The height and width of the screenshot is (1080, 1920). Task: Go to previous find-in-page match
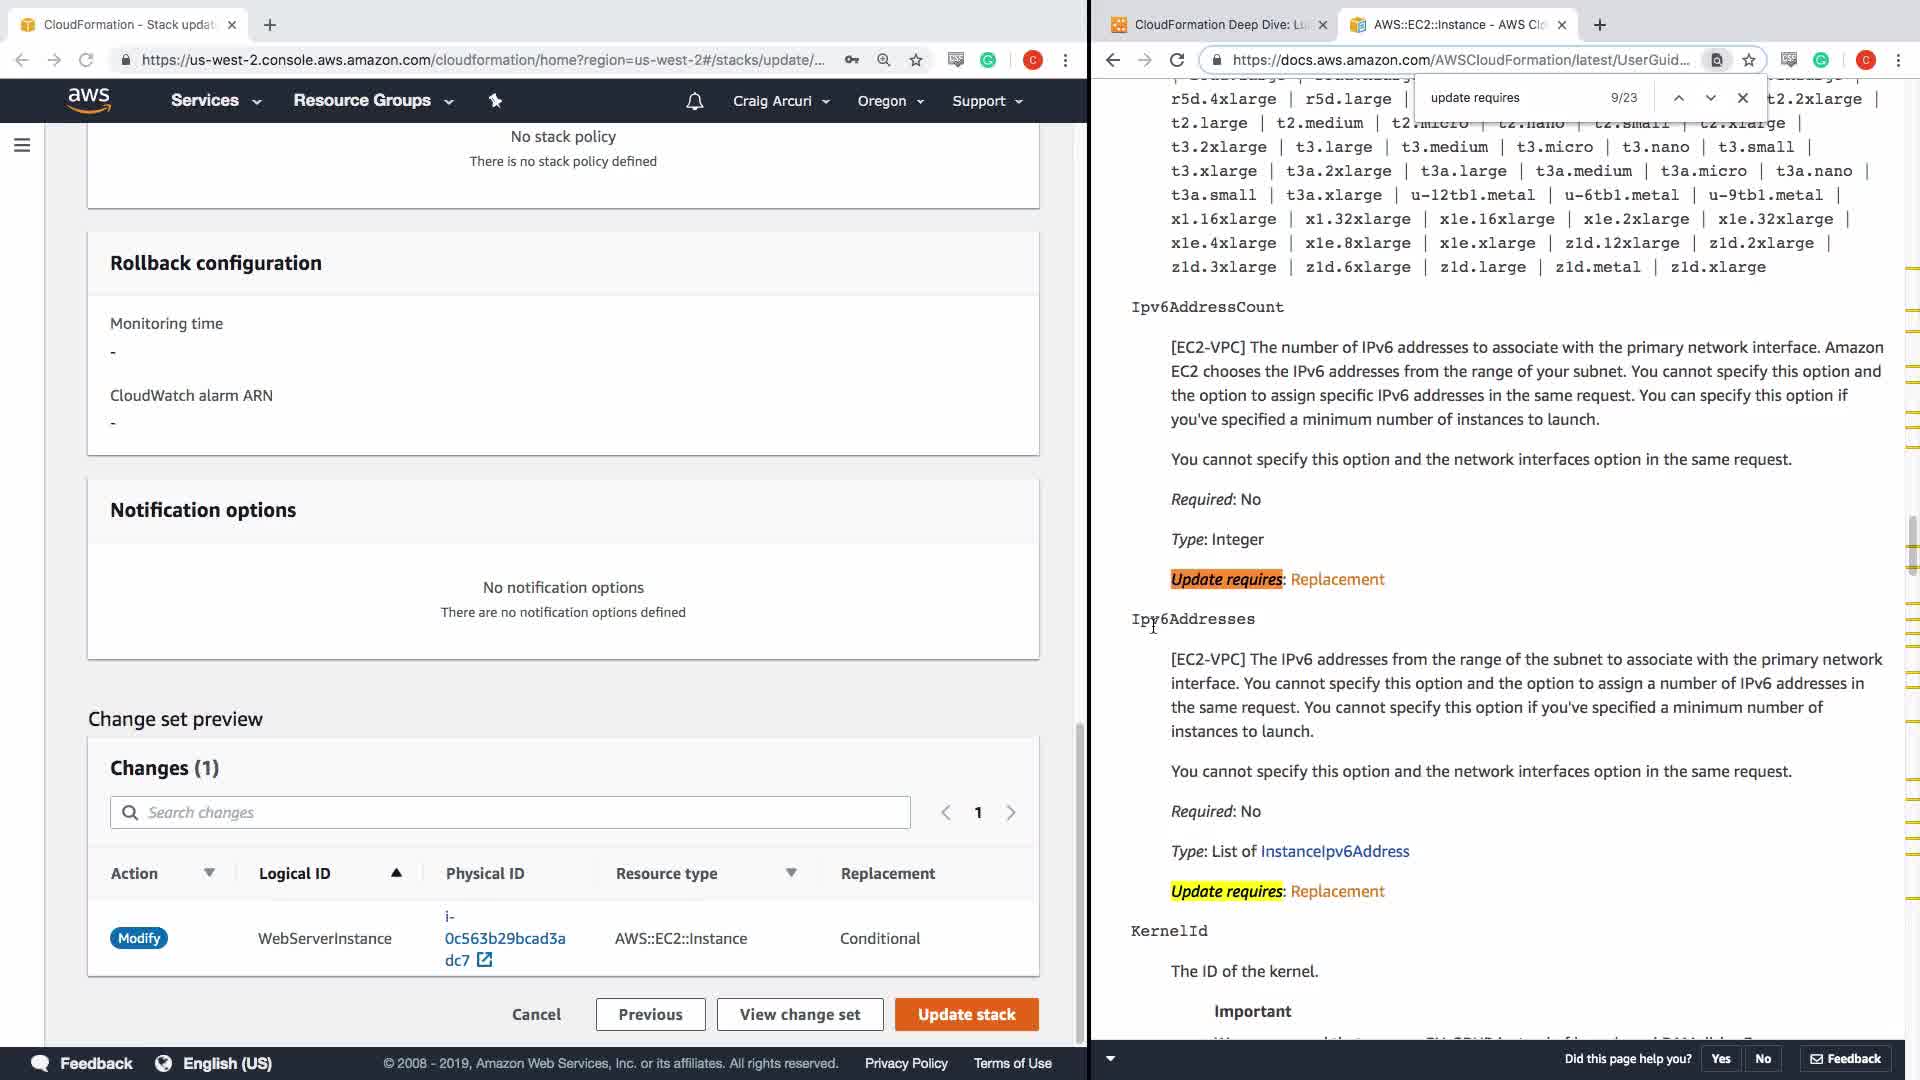(1679, 98)
